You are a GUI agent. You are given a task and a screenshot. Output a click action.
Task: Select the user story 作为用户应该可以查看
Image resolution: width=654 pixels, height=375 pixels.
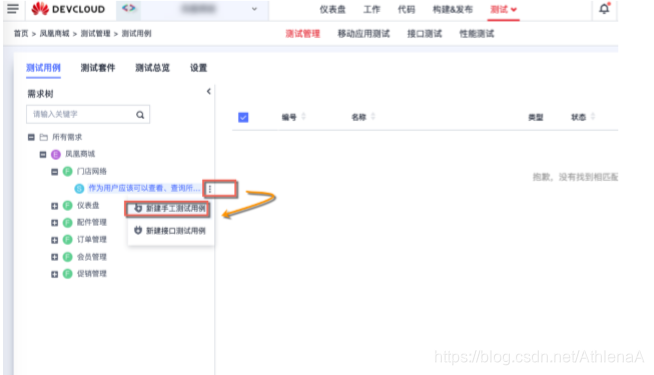(144, 189)
